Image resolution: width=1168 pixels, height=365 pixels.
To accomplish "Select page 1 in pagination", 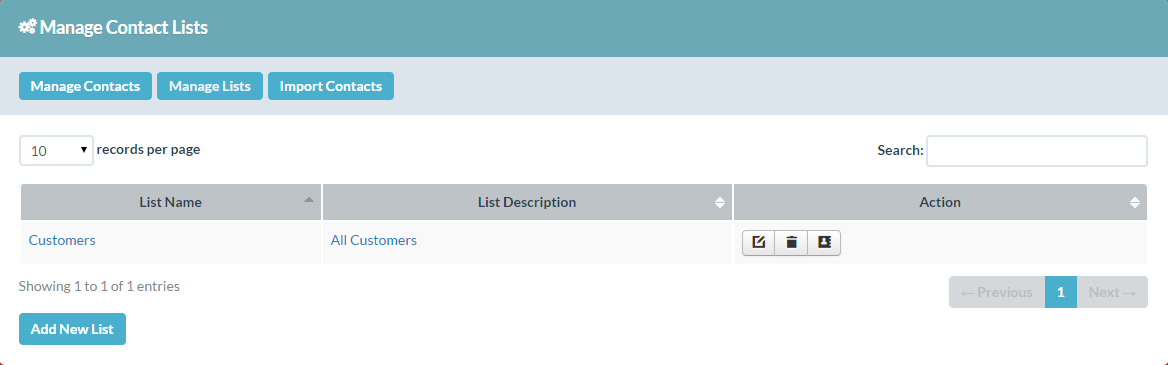I will [1061, 292].
